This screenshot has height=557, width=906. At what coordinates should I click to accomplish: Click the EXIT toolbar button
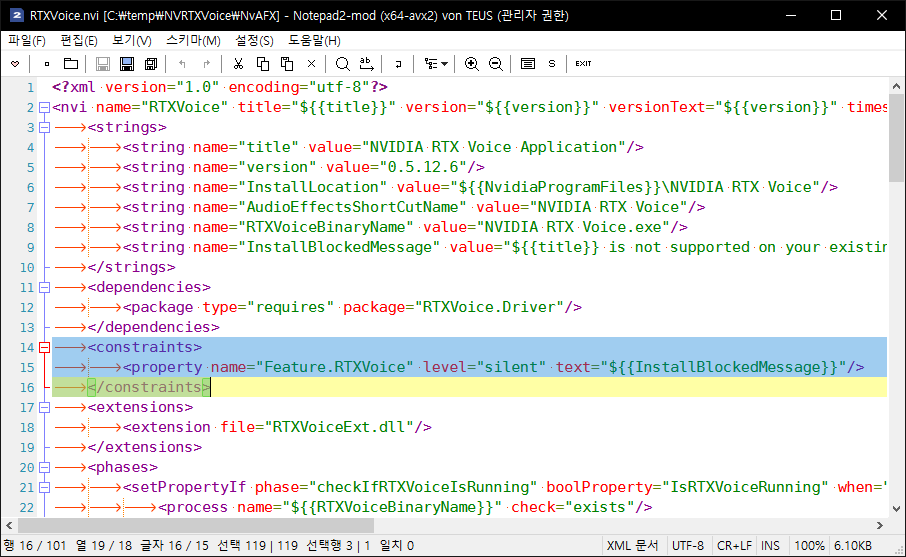[x=583, y=64]
